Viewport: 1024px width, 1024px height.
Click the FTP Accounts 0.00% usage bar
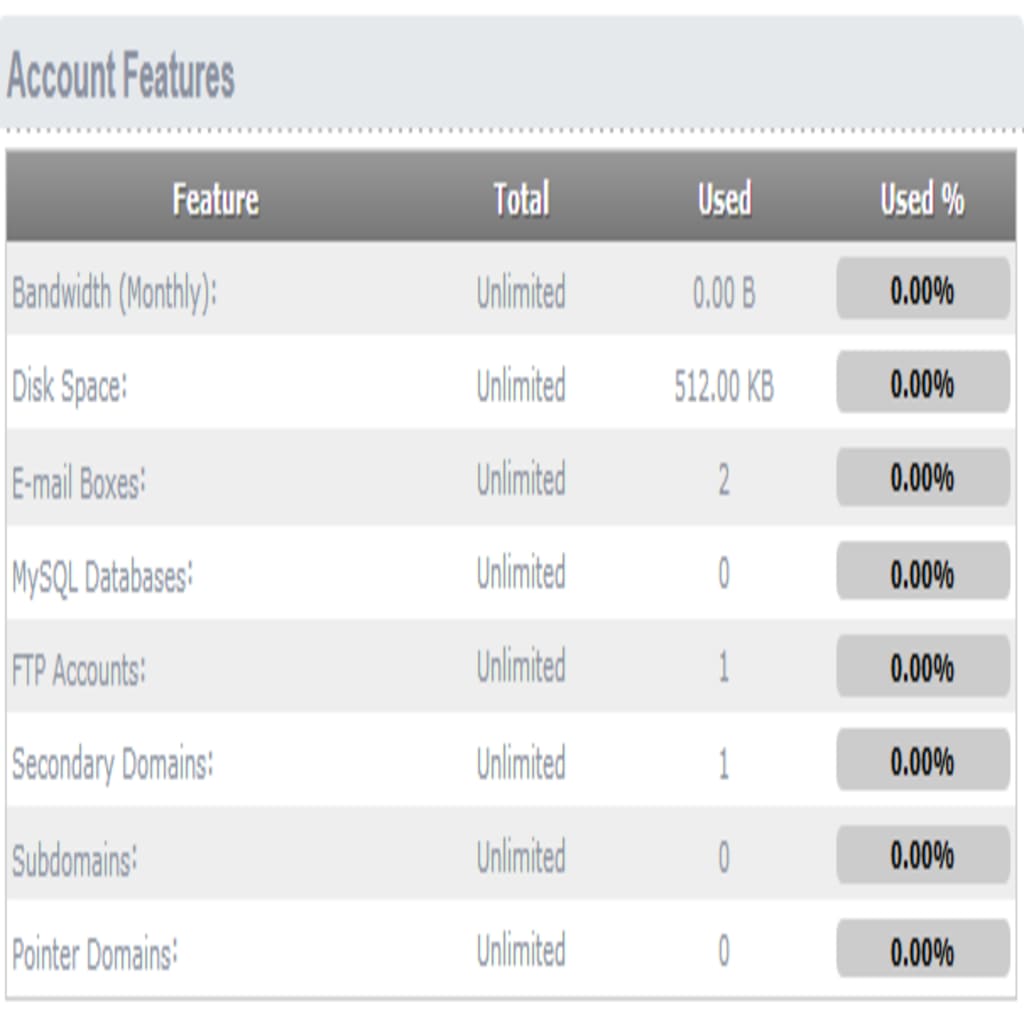coord(923,665)
